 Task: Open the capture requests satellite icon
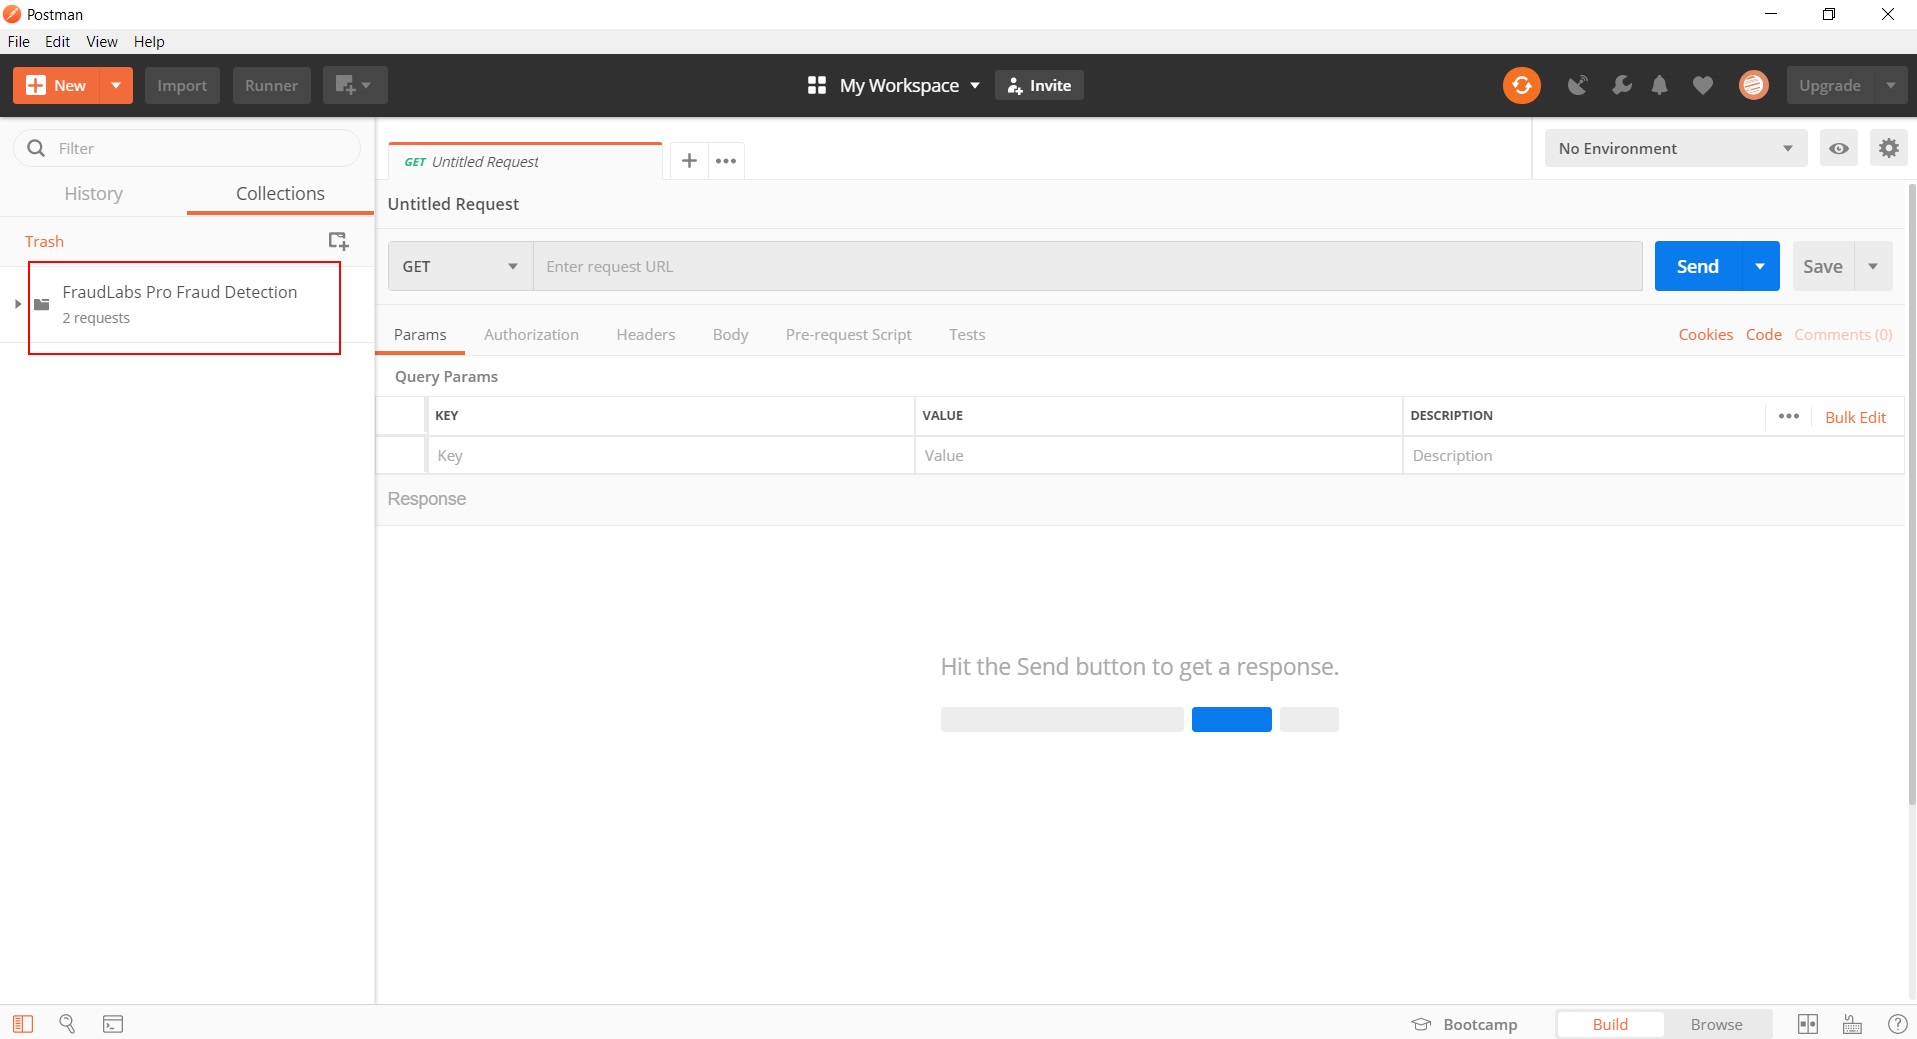[1577, 85]
